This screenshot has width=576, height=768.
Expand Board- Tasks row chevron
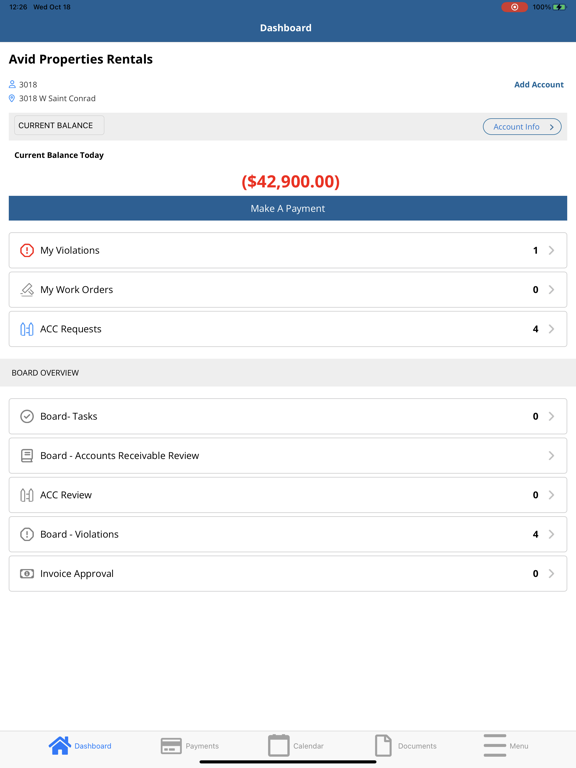coord(552,416)
